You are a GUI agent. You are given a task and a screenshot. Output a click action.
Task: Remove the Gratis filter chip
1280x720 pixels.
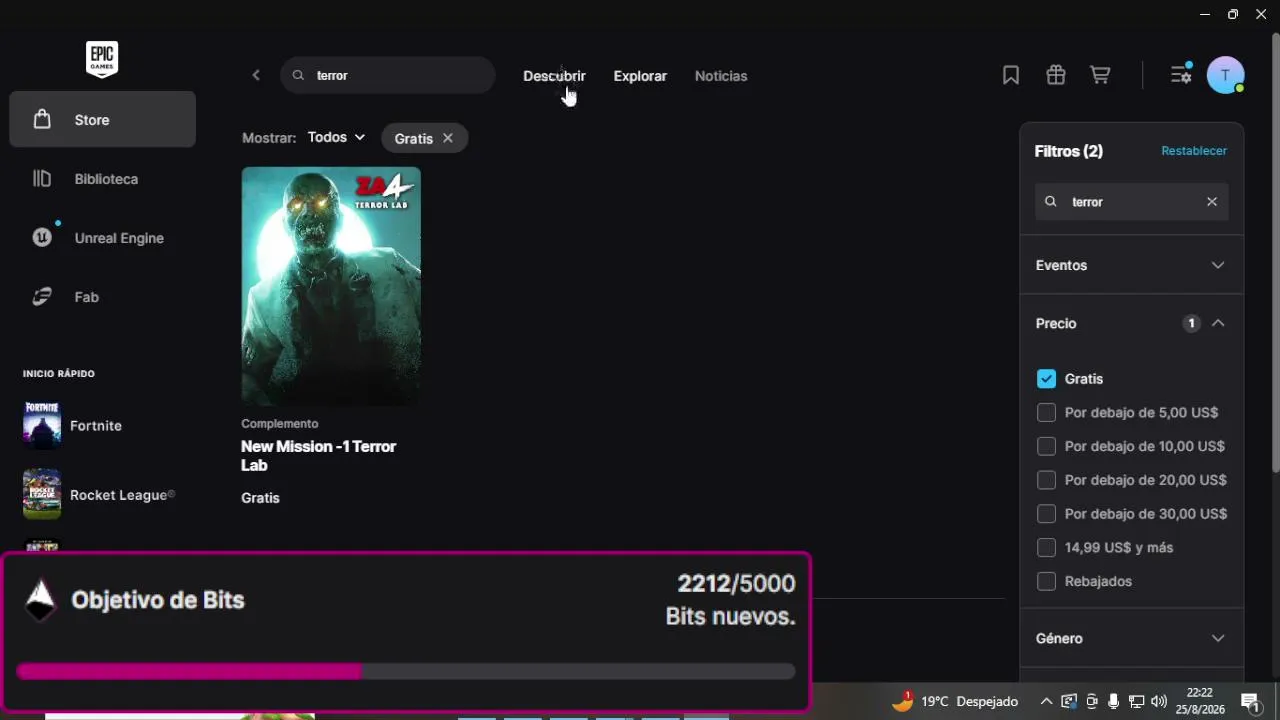click(448, 138)
